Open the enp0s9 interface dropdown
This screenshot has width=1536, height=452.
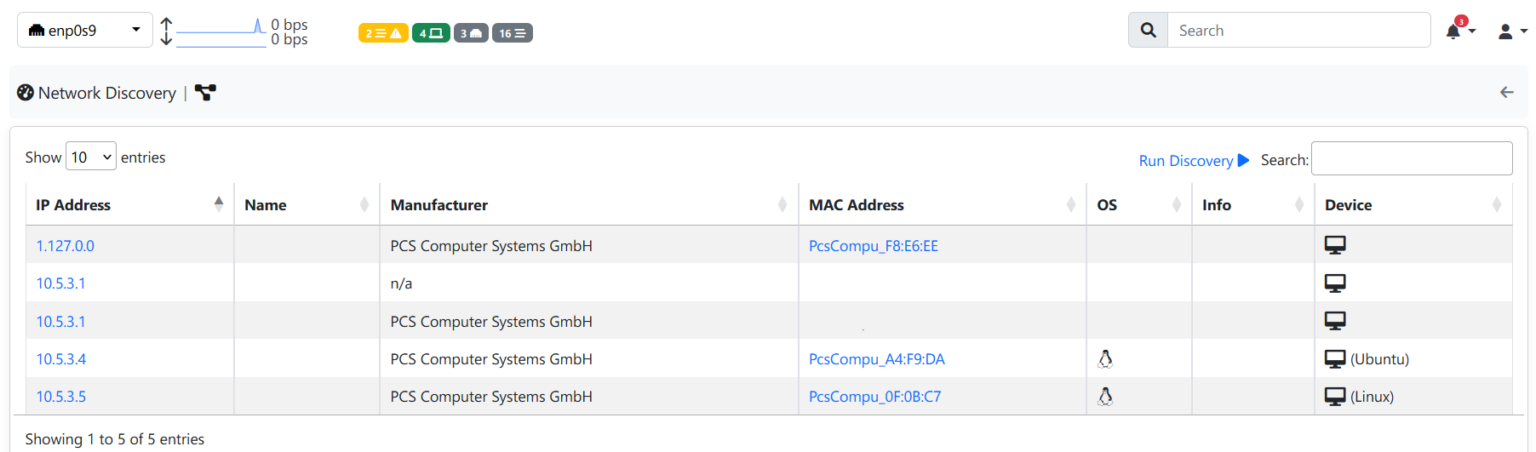pos(85,30)
